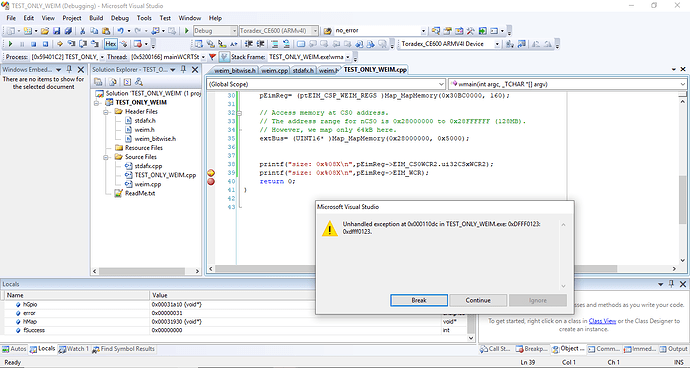The width and height of the screenshot is (690, 368).
Task: Click the Connect to Device icon
Action: pyautogui.click(x=510, y=44)
